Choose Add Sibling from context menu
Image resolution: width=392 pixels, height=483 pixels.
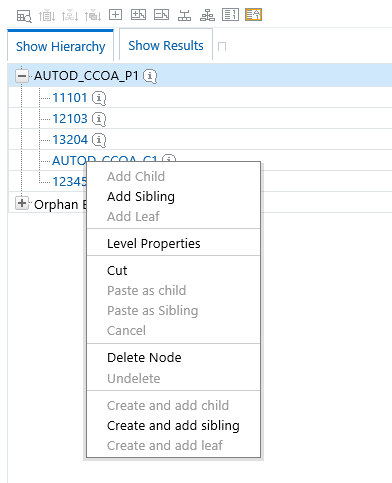coord(141,197)
